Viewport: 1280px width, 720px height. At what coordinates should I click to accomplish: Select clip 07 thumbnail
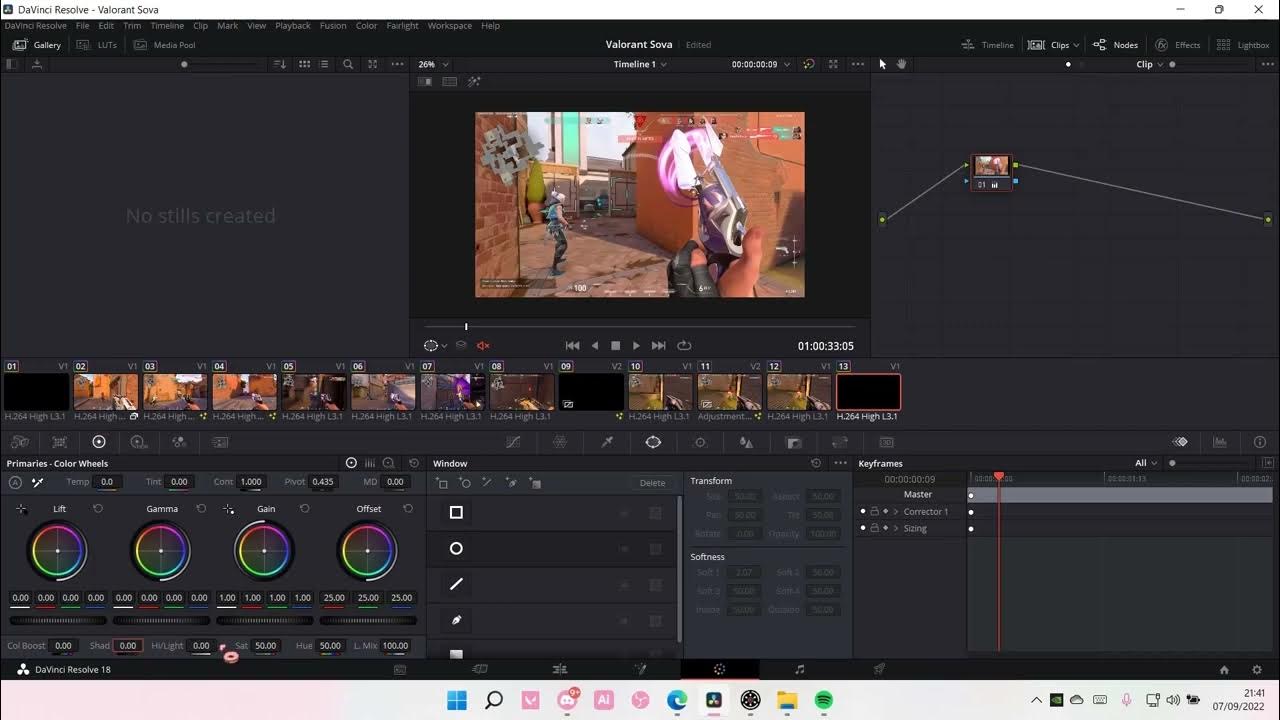452,392
